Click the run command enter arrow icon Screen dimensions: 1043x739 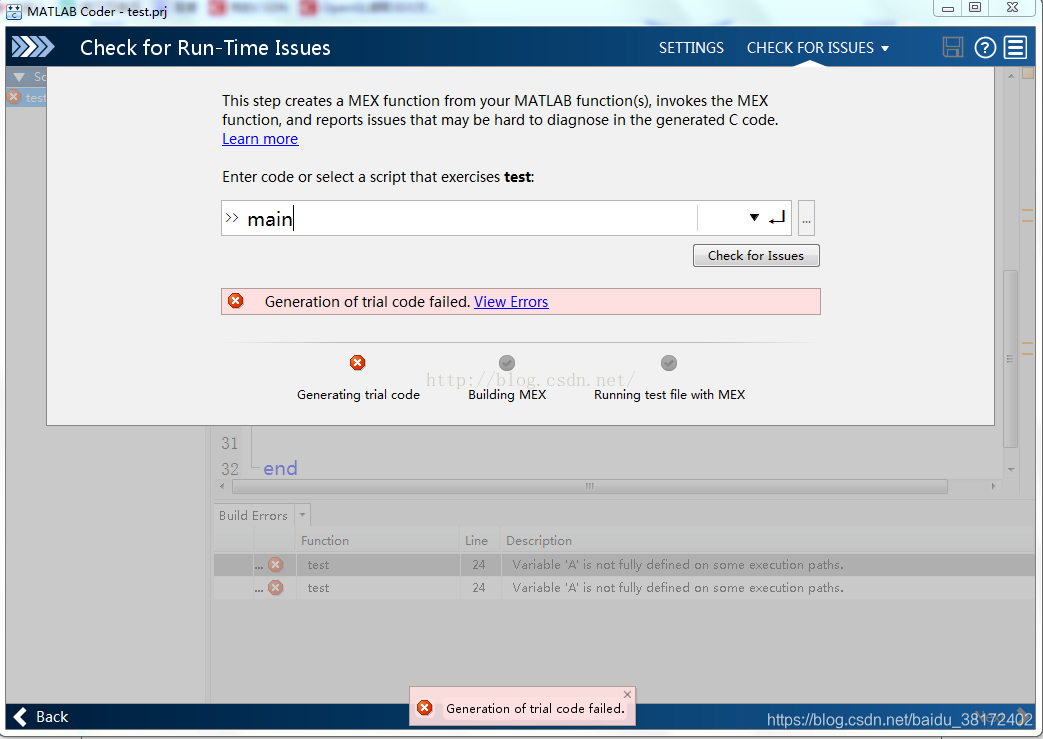pos(778,218)
